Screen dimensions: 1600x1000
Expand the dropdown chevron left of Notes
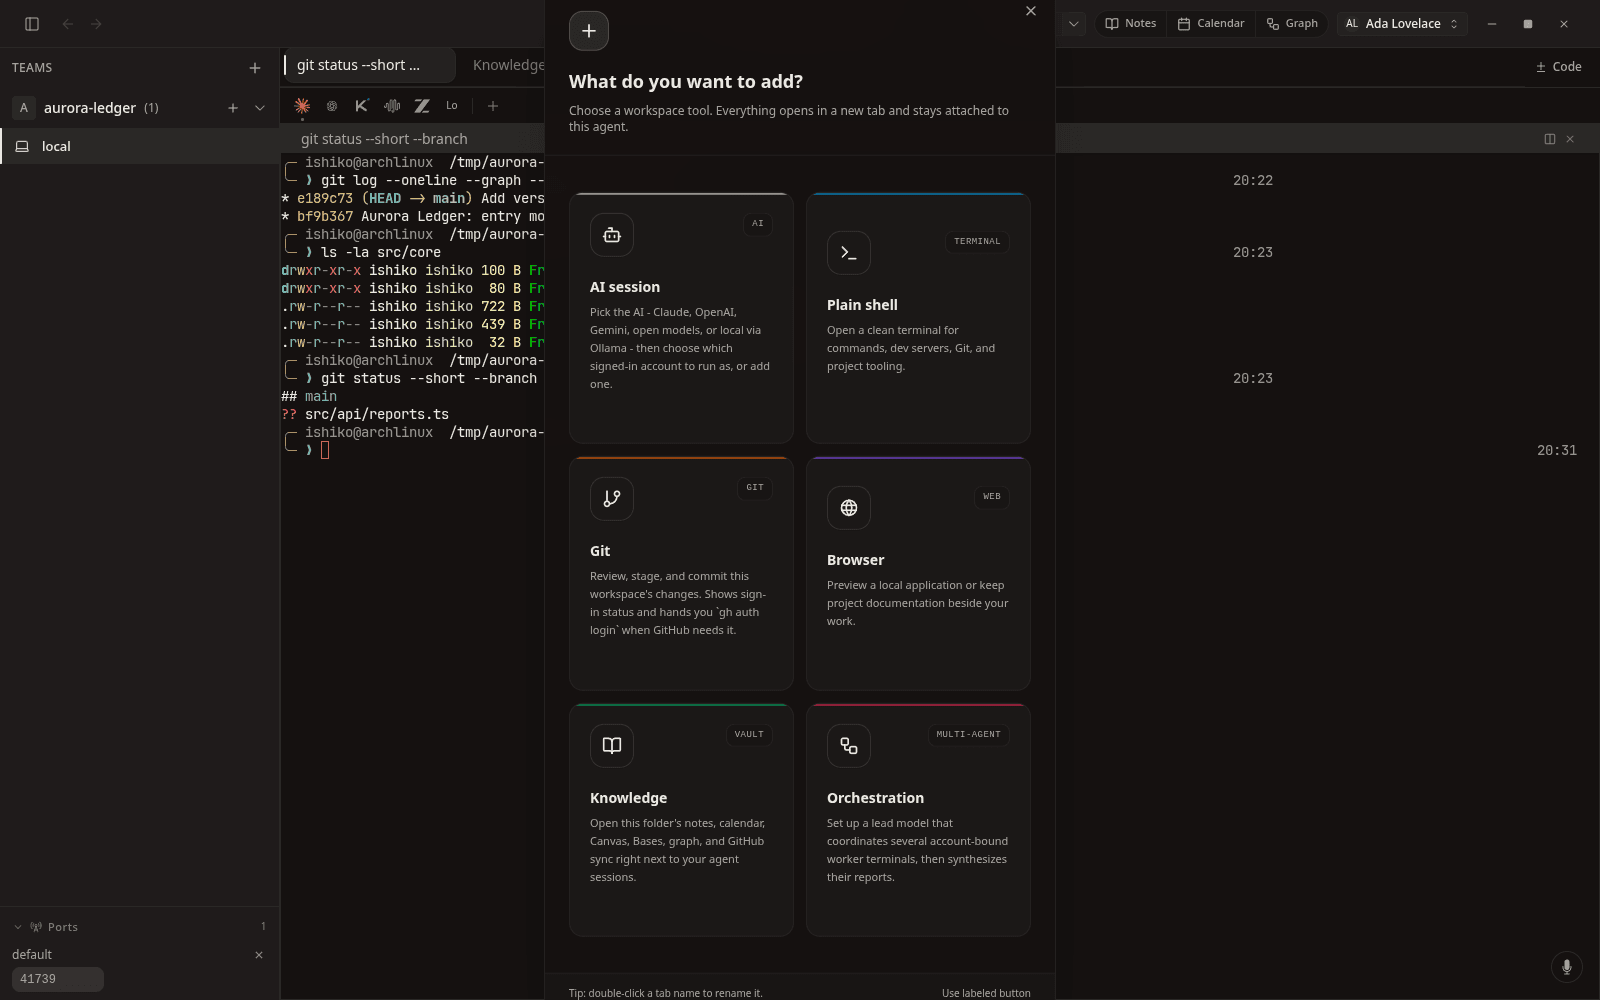coord(1073,24)
